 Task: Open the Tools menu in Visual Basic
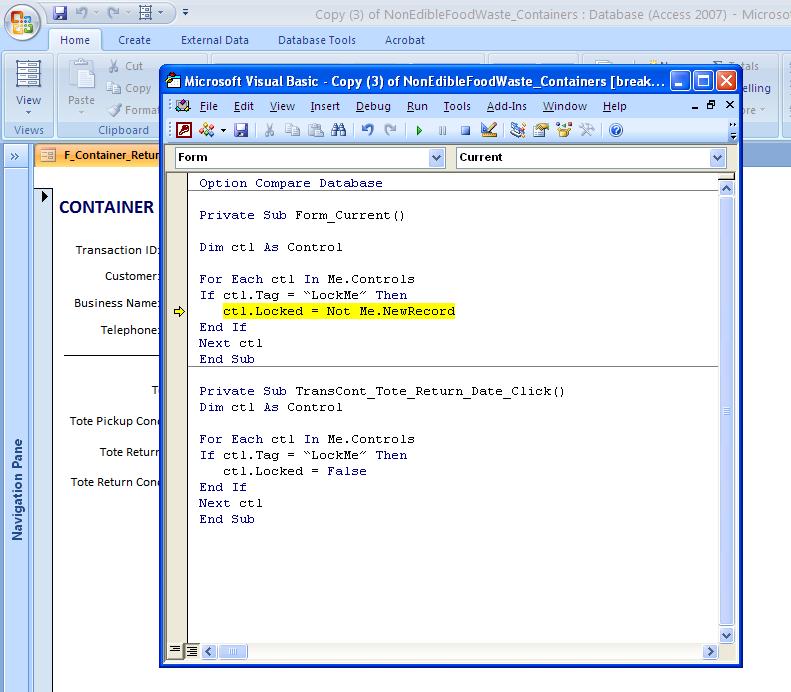pos(457,106)
